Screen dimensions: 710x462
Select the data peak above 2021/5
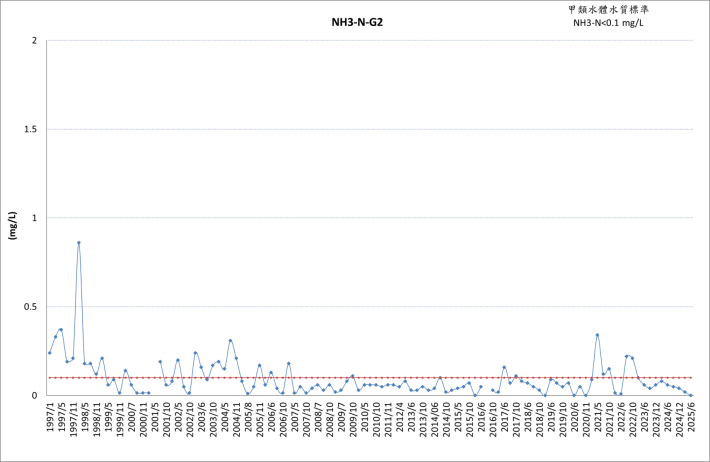pyautogui.click(x=597, y=335)
